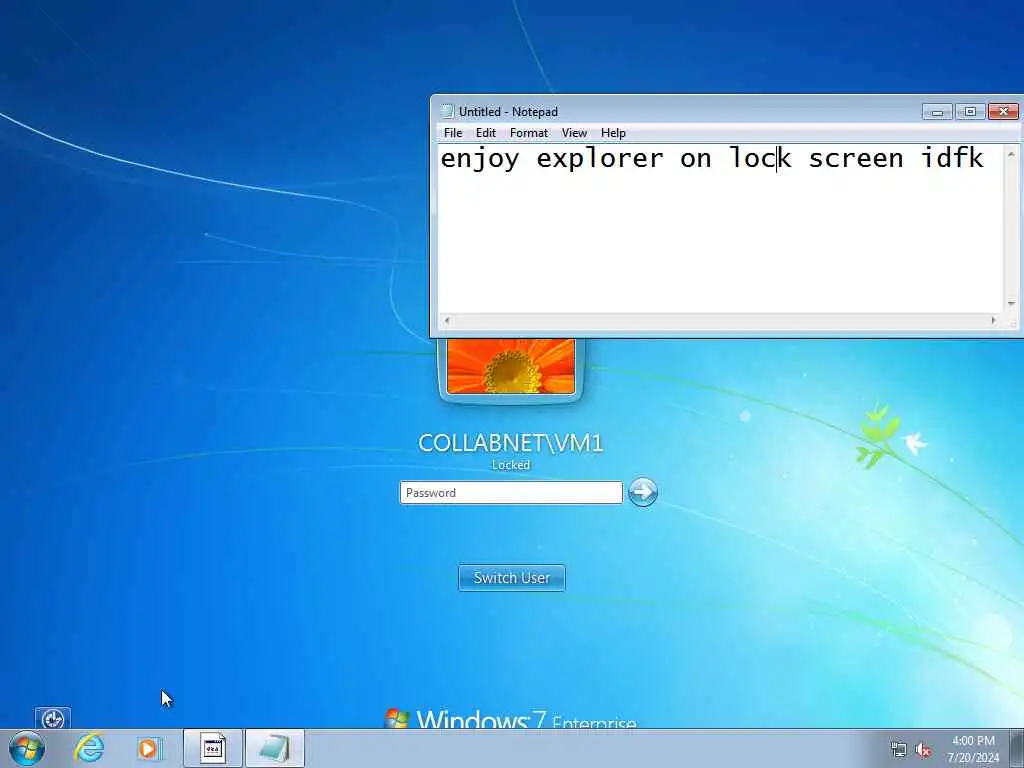This screenshot has width=1024, height=768.
Task: Click the muted volume tray icon
Action: 923,750
